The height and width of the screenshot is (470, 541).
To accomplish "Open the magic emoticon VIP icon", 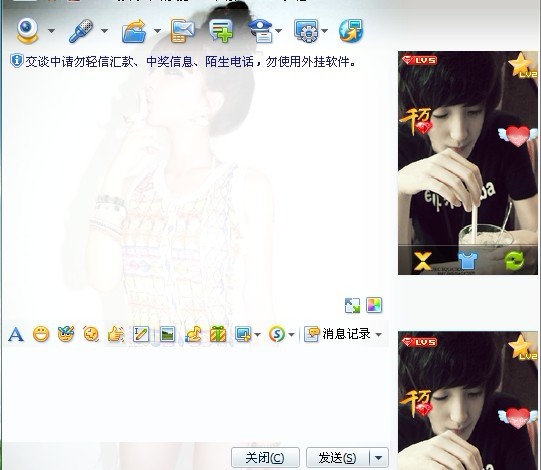I will [x=66, y=334].
